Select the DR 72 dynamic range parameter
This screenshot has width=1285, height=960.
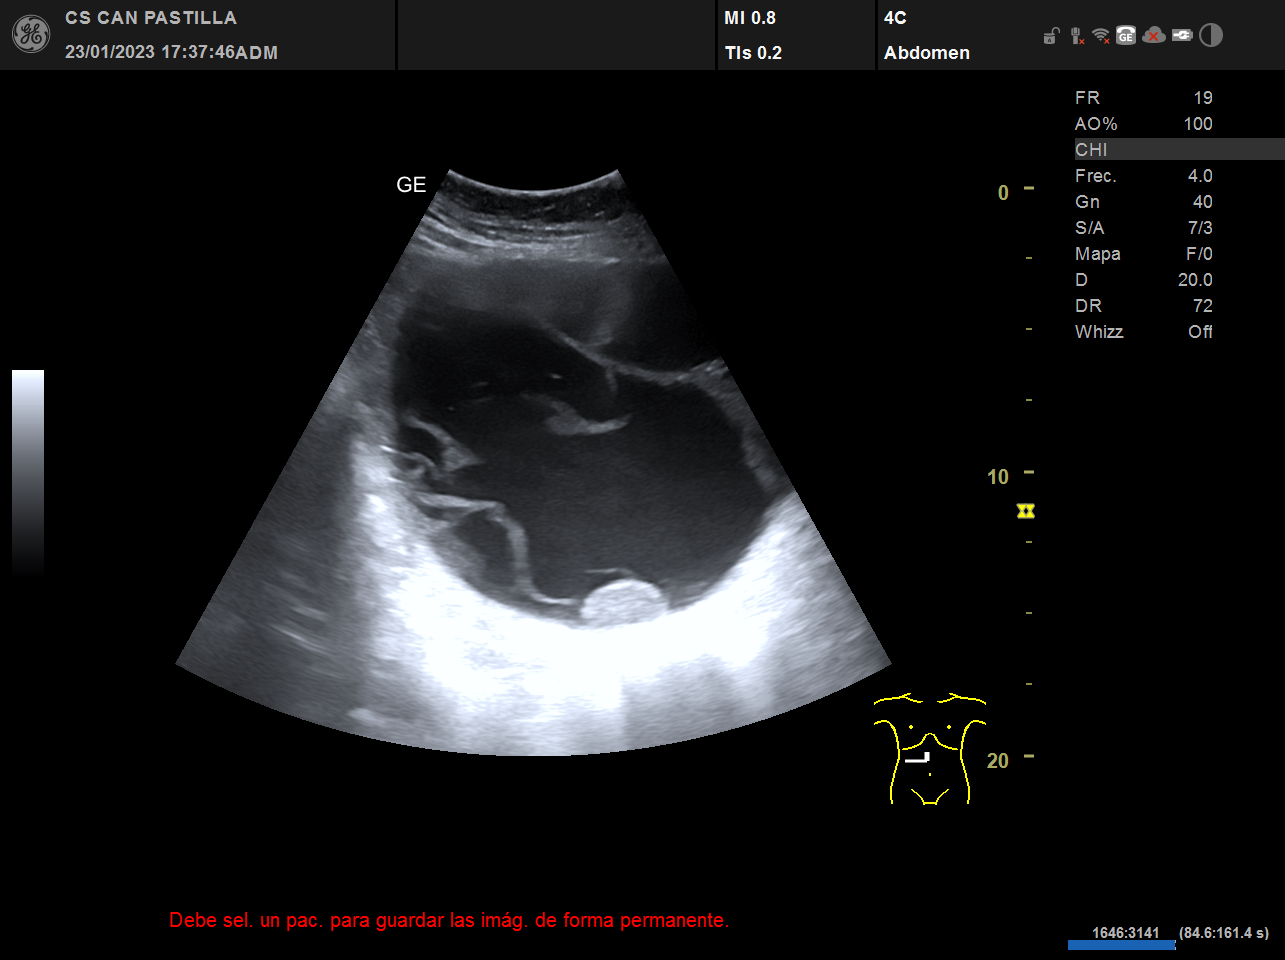point(1143,306)
